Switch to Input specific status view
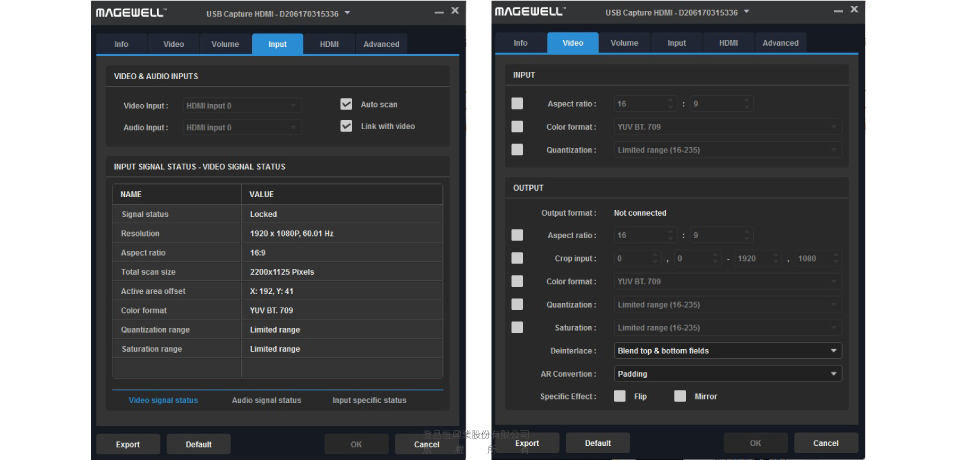This screenshot has width=960, height=460. [x=369, y=400]
